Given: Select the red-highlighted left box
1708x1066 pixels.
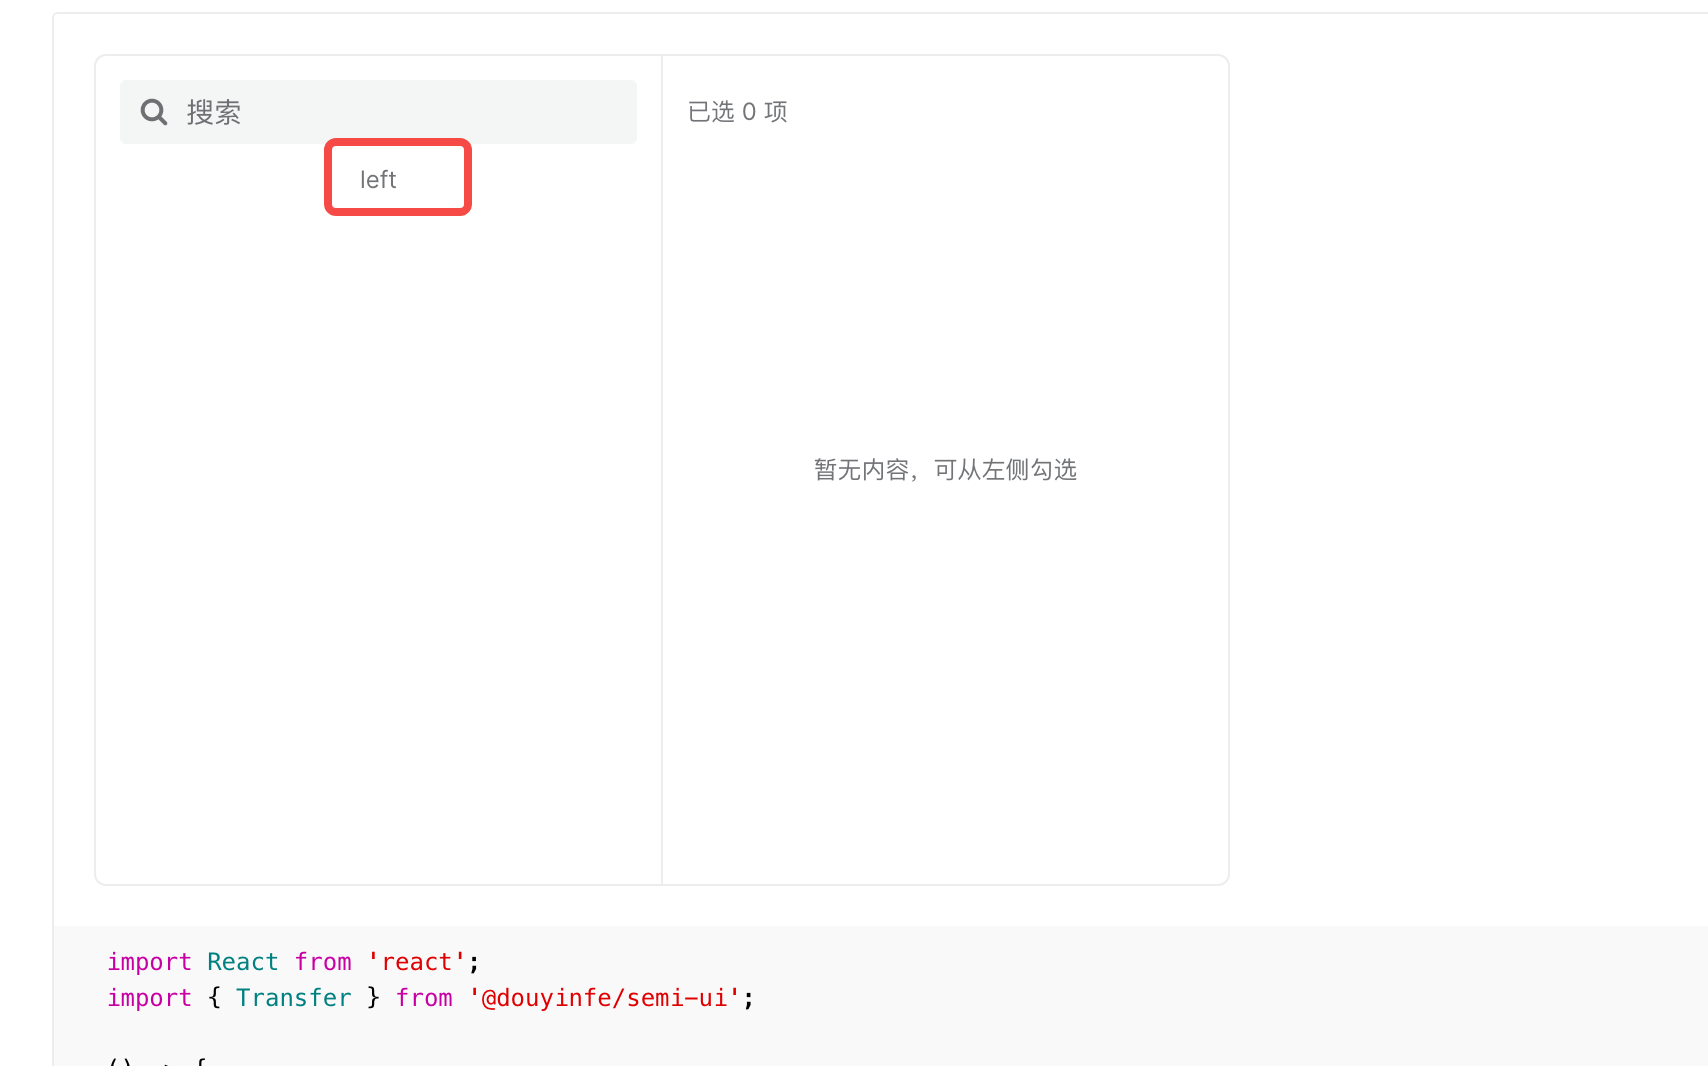Looking at the screenshot, I should [x=397, y=178].
